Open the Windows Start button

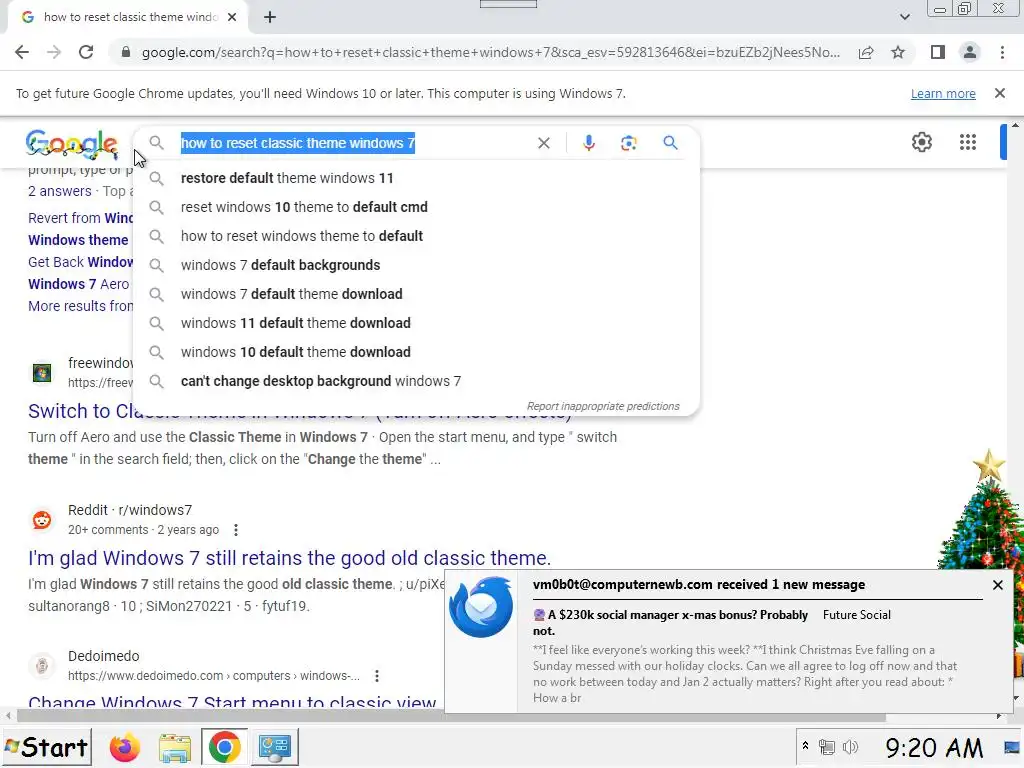(47, 747)
